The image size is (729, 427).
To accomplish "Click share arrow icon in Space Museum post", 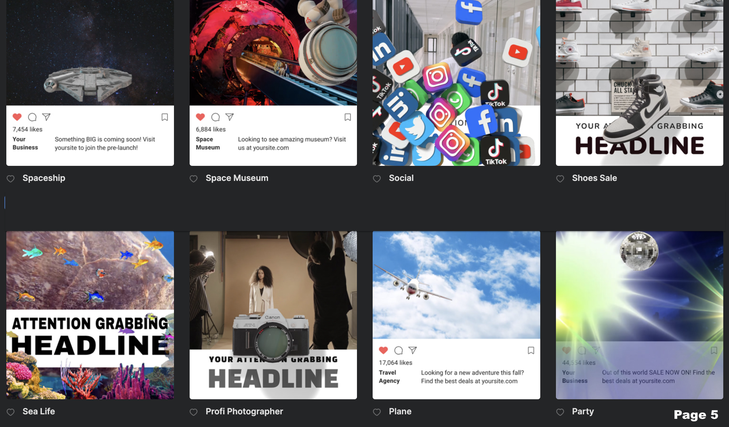I will click(229, 117).
